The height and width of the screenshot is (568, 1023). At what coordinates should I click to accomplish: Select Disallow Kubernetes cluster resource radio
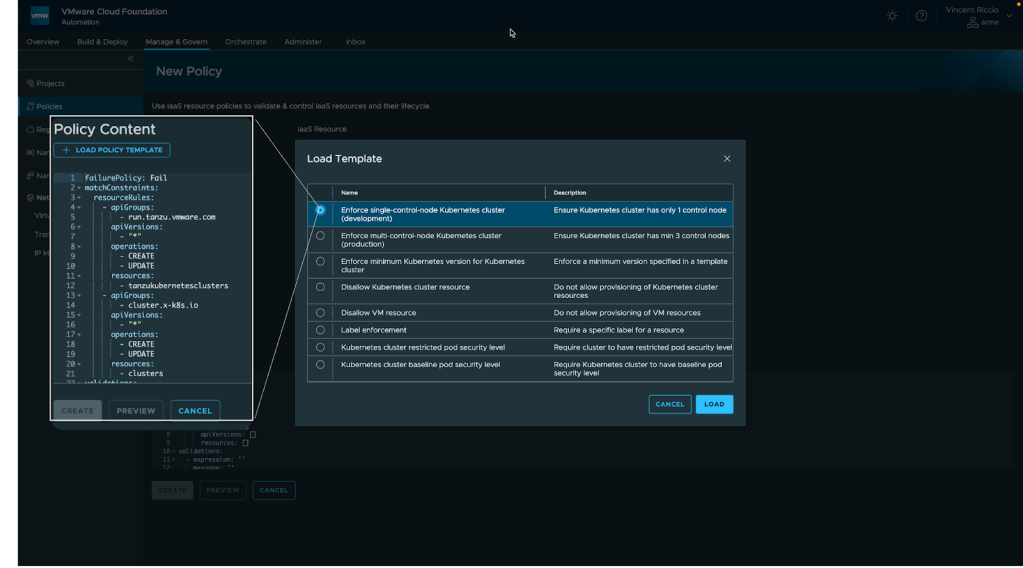[x=320, y=287]
